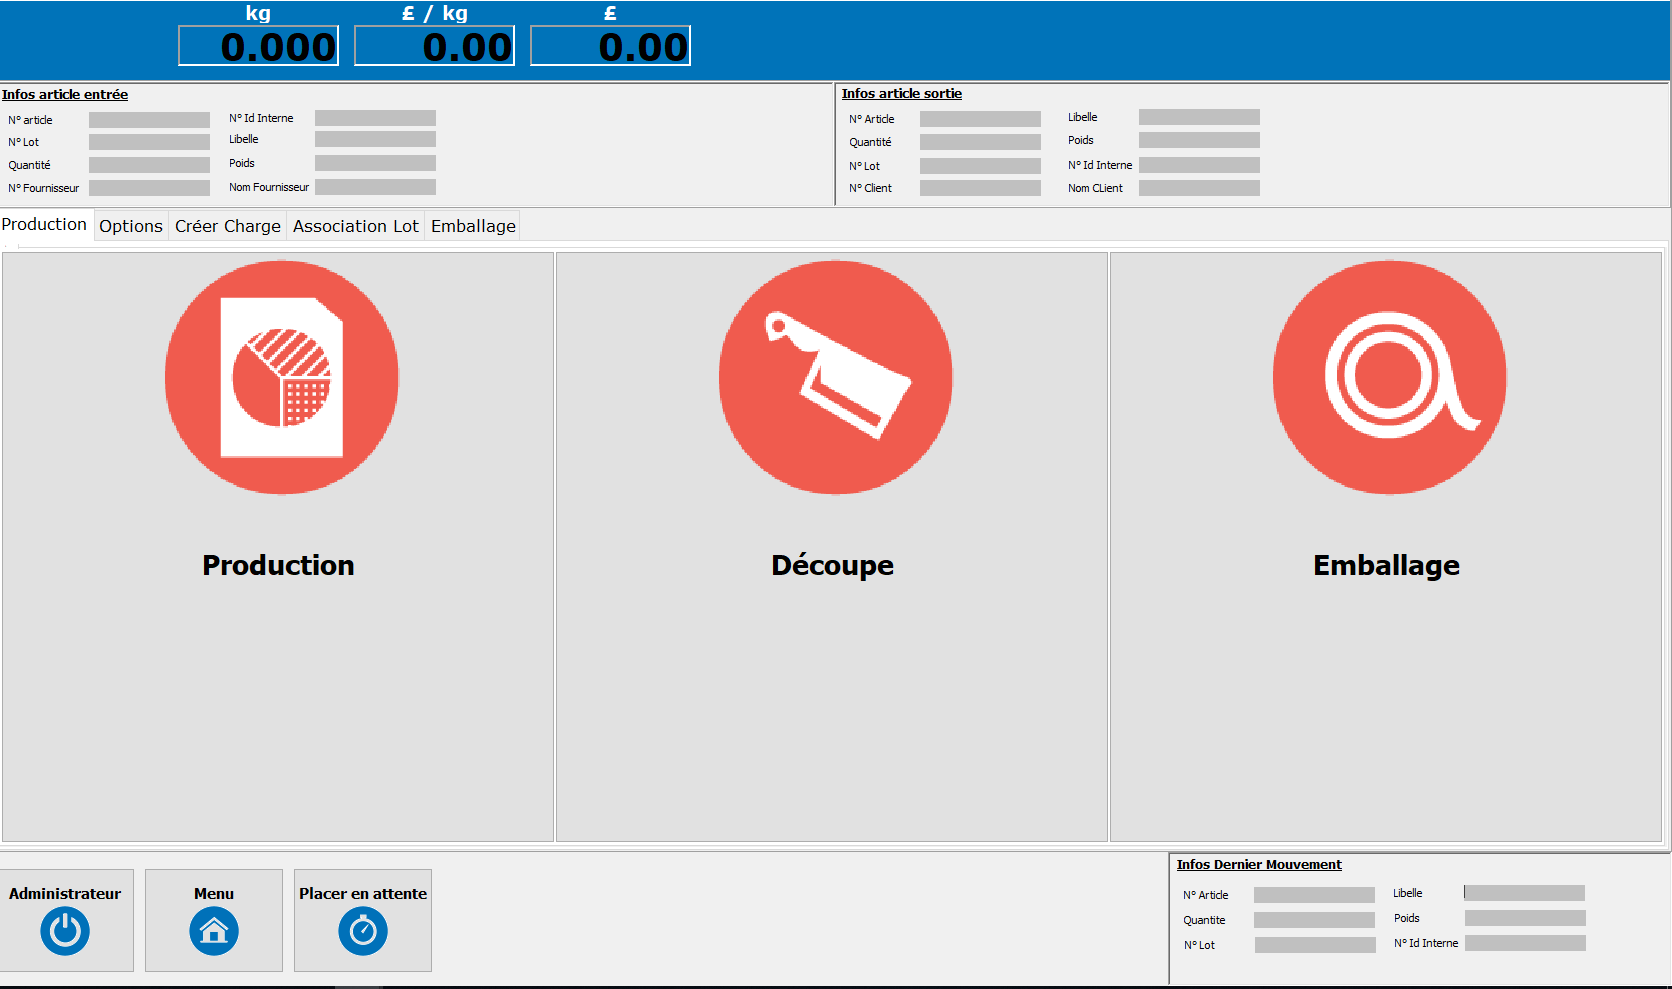1672x989 pixels.
Task: Click Quantité field in article entrée
Action: tap(149, 165)
